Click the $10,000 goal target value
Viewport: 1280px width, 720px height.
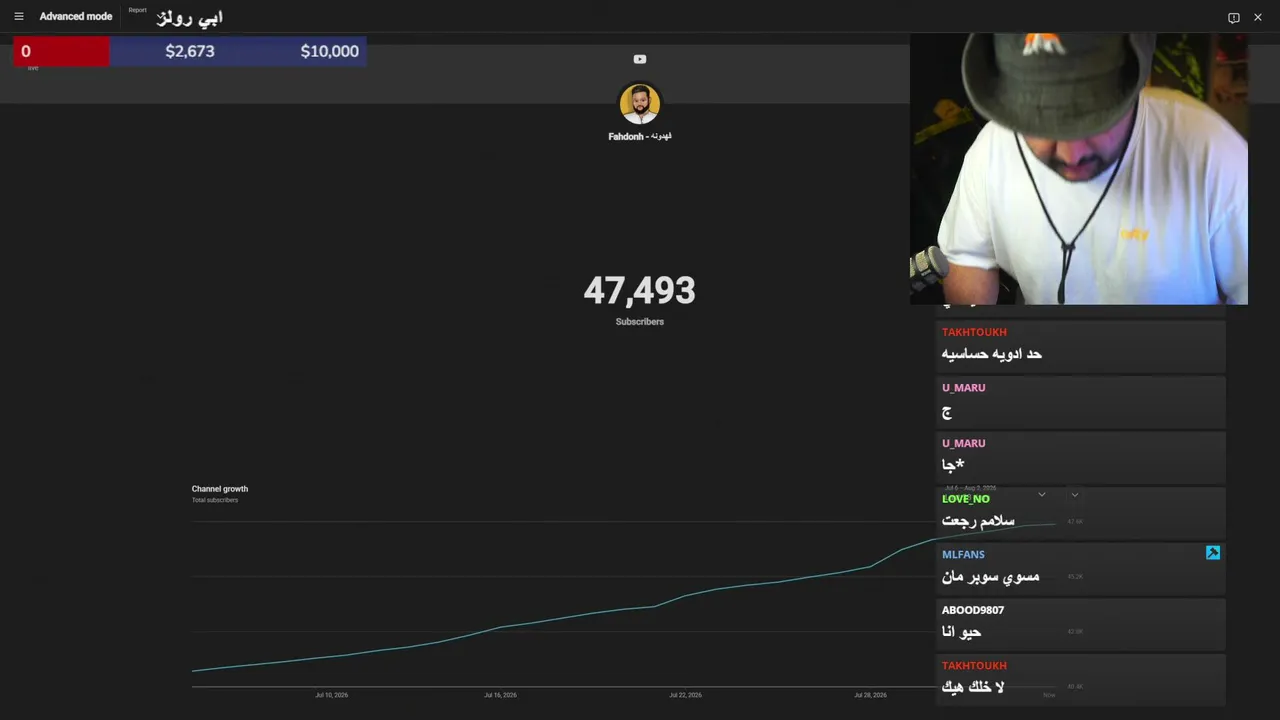(x=329, y=51)
